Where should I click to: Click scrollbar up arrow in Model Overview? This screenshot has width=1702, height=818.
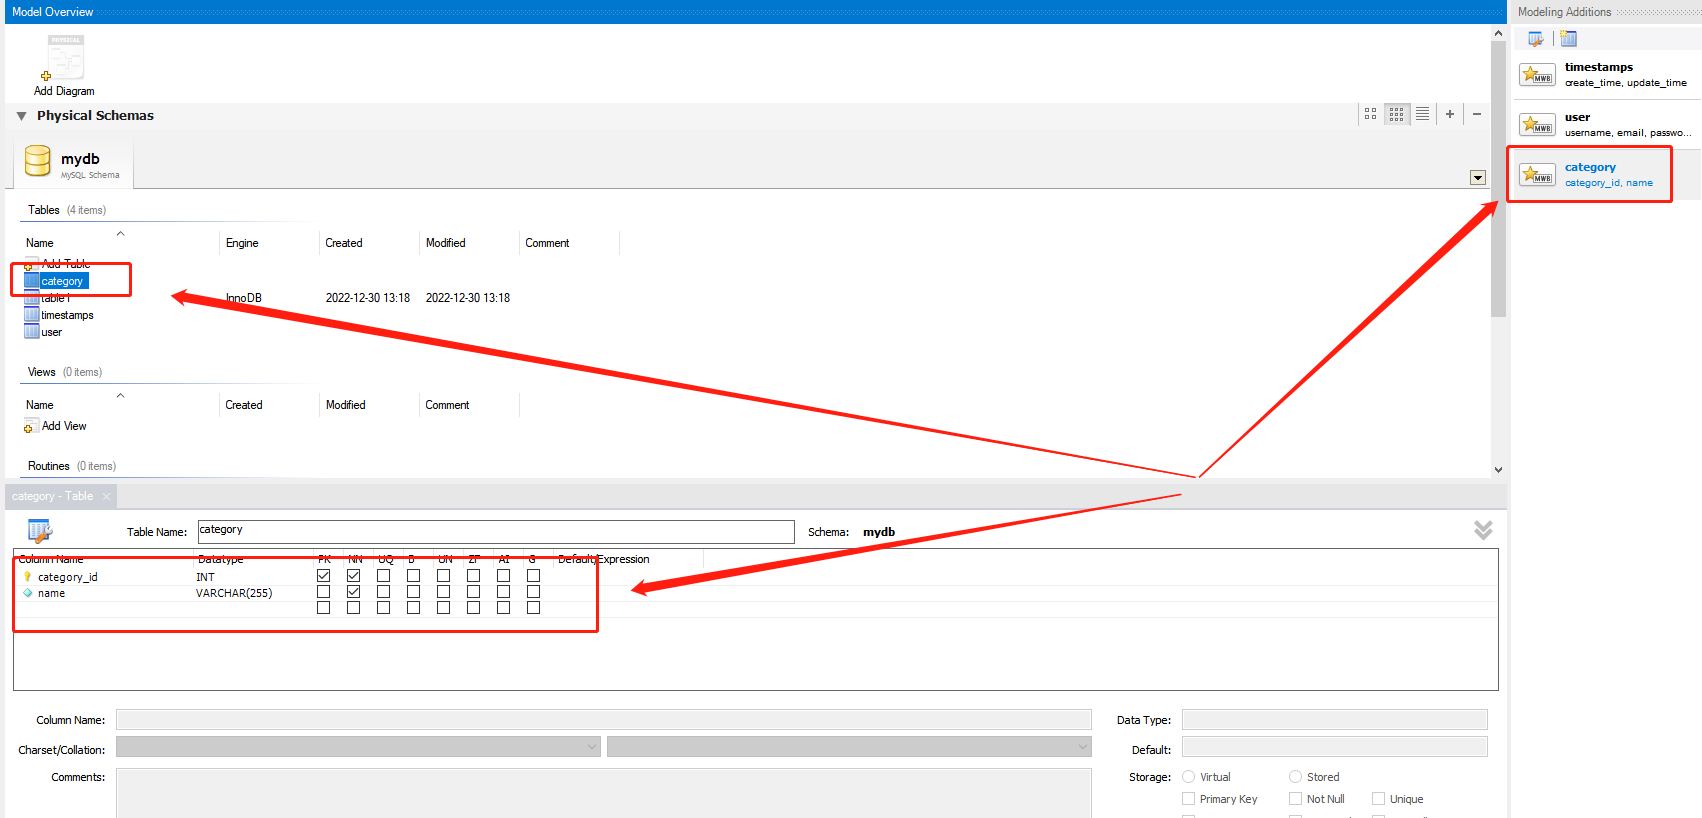pos(1498,33)
